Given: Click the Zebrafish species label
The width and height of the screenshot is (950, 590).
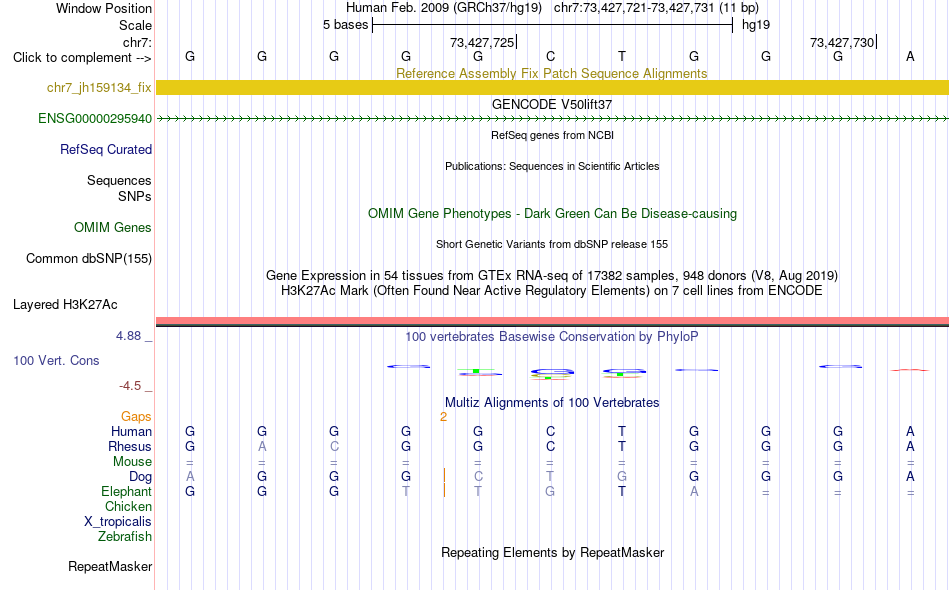Looking at the screenshot, I should click(x=125, y=537).
